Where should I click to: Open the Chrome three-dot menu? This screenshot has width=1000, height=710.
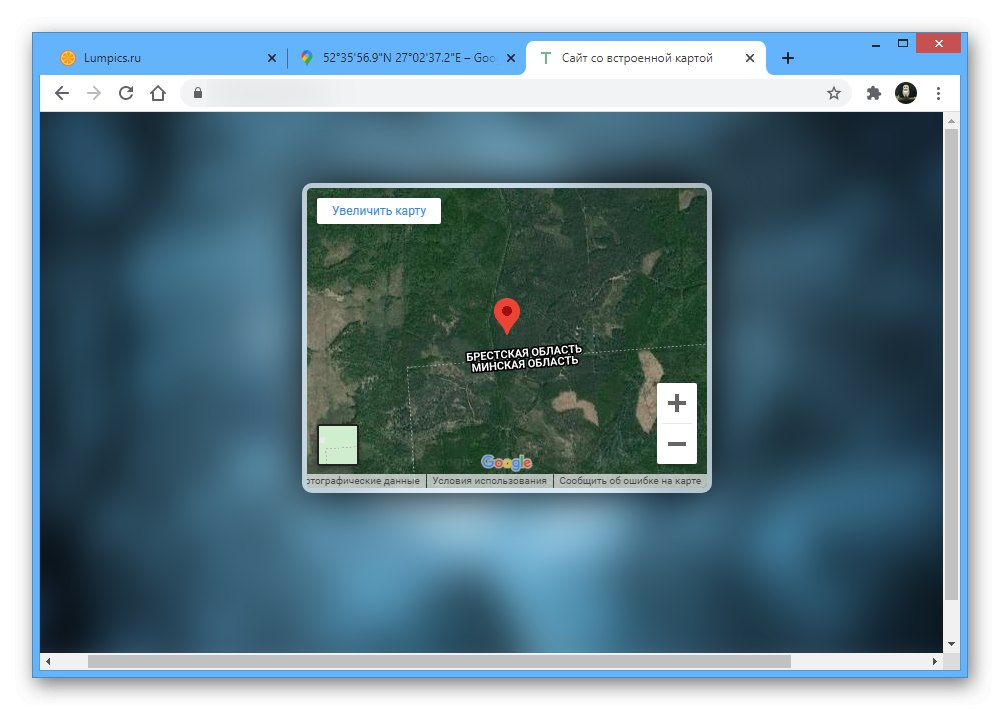pyautogui.click(x=937, y=92)
